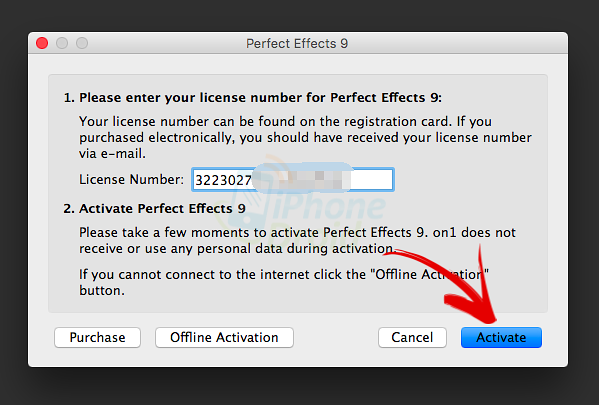599x405 pixels.
Task: Click the gray zoom window button
Action: (82, 43)
